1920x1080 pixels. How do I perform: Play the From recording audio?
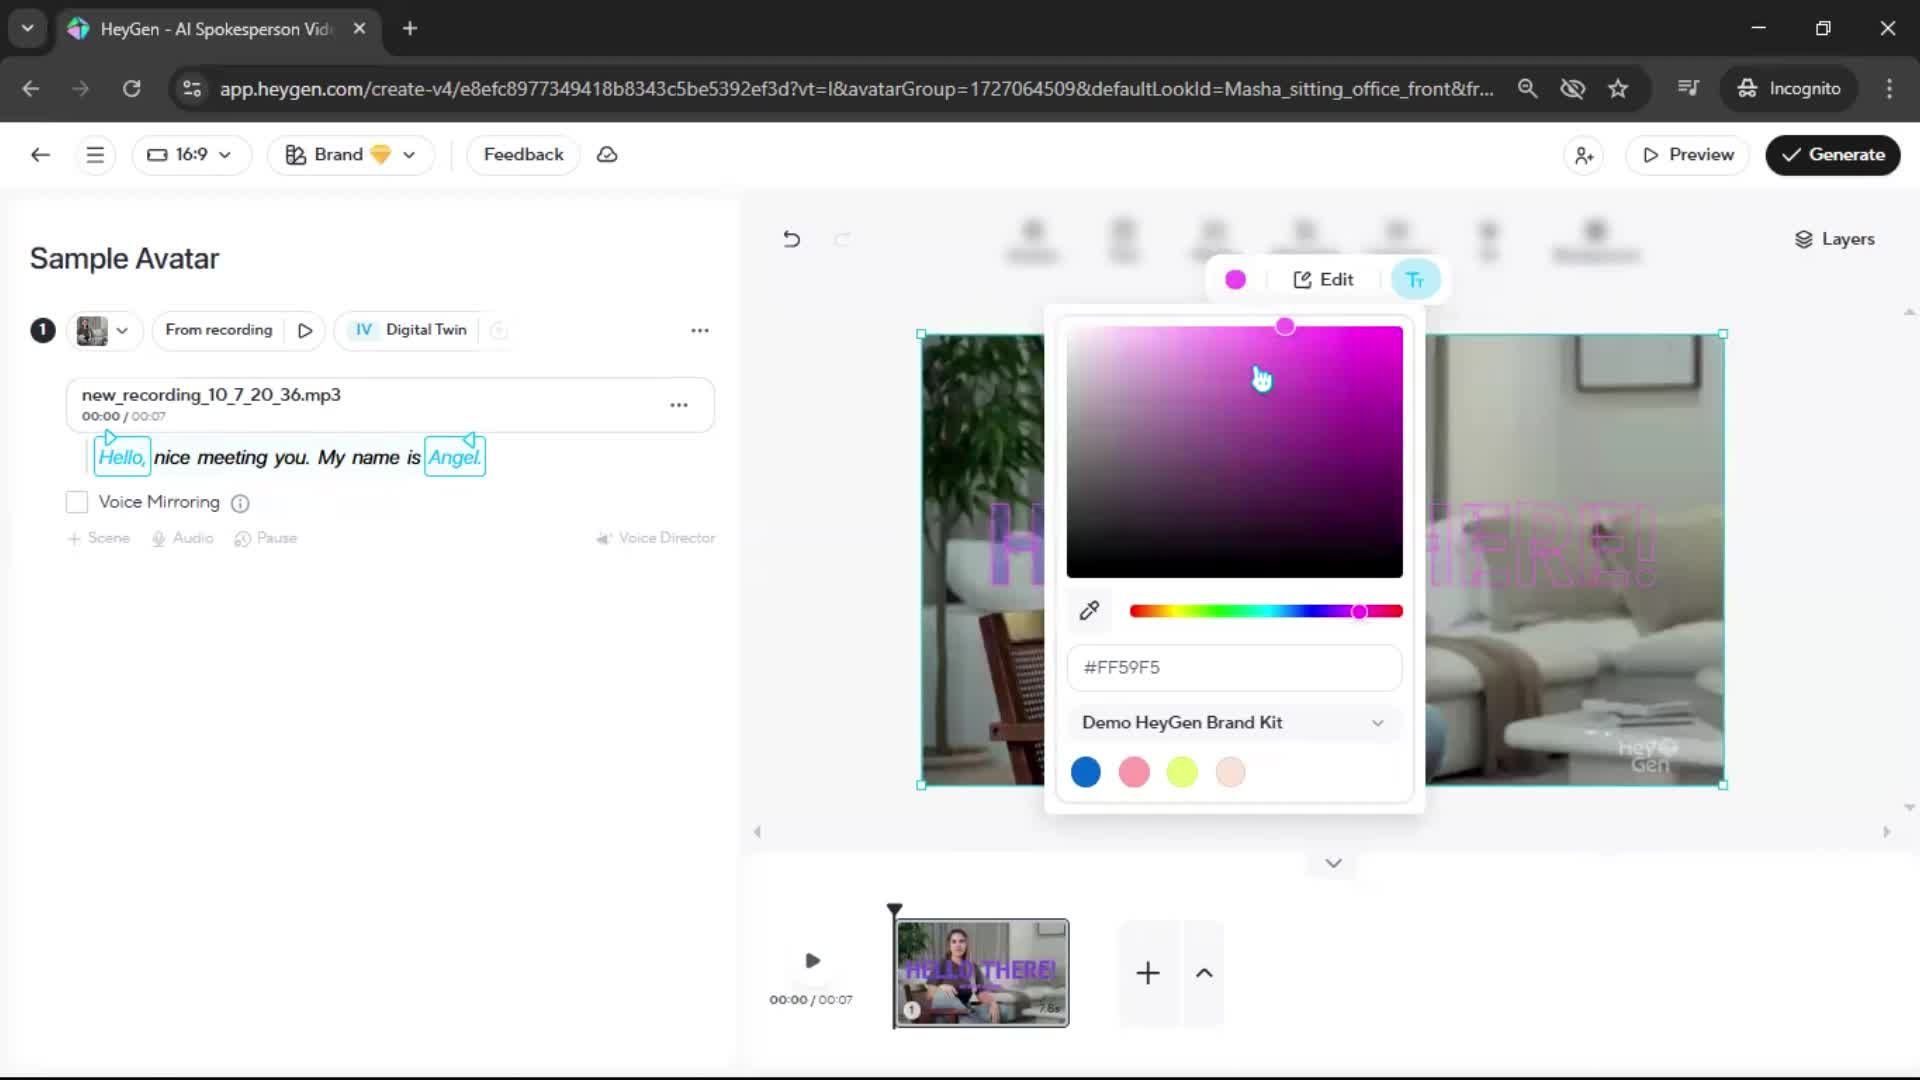click(305, 330)
